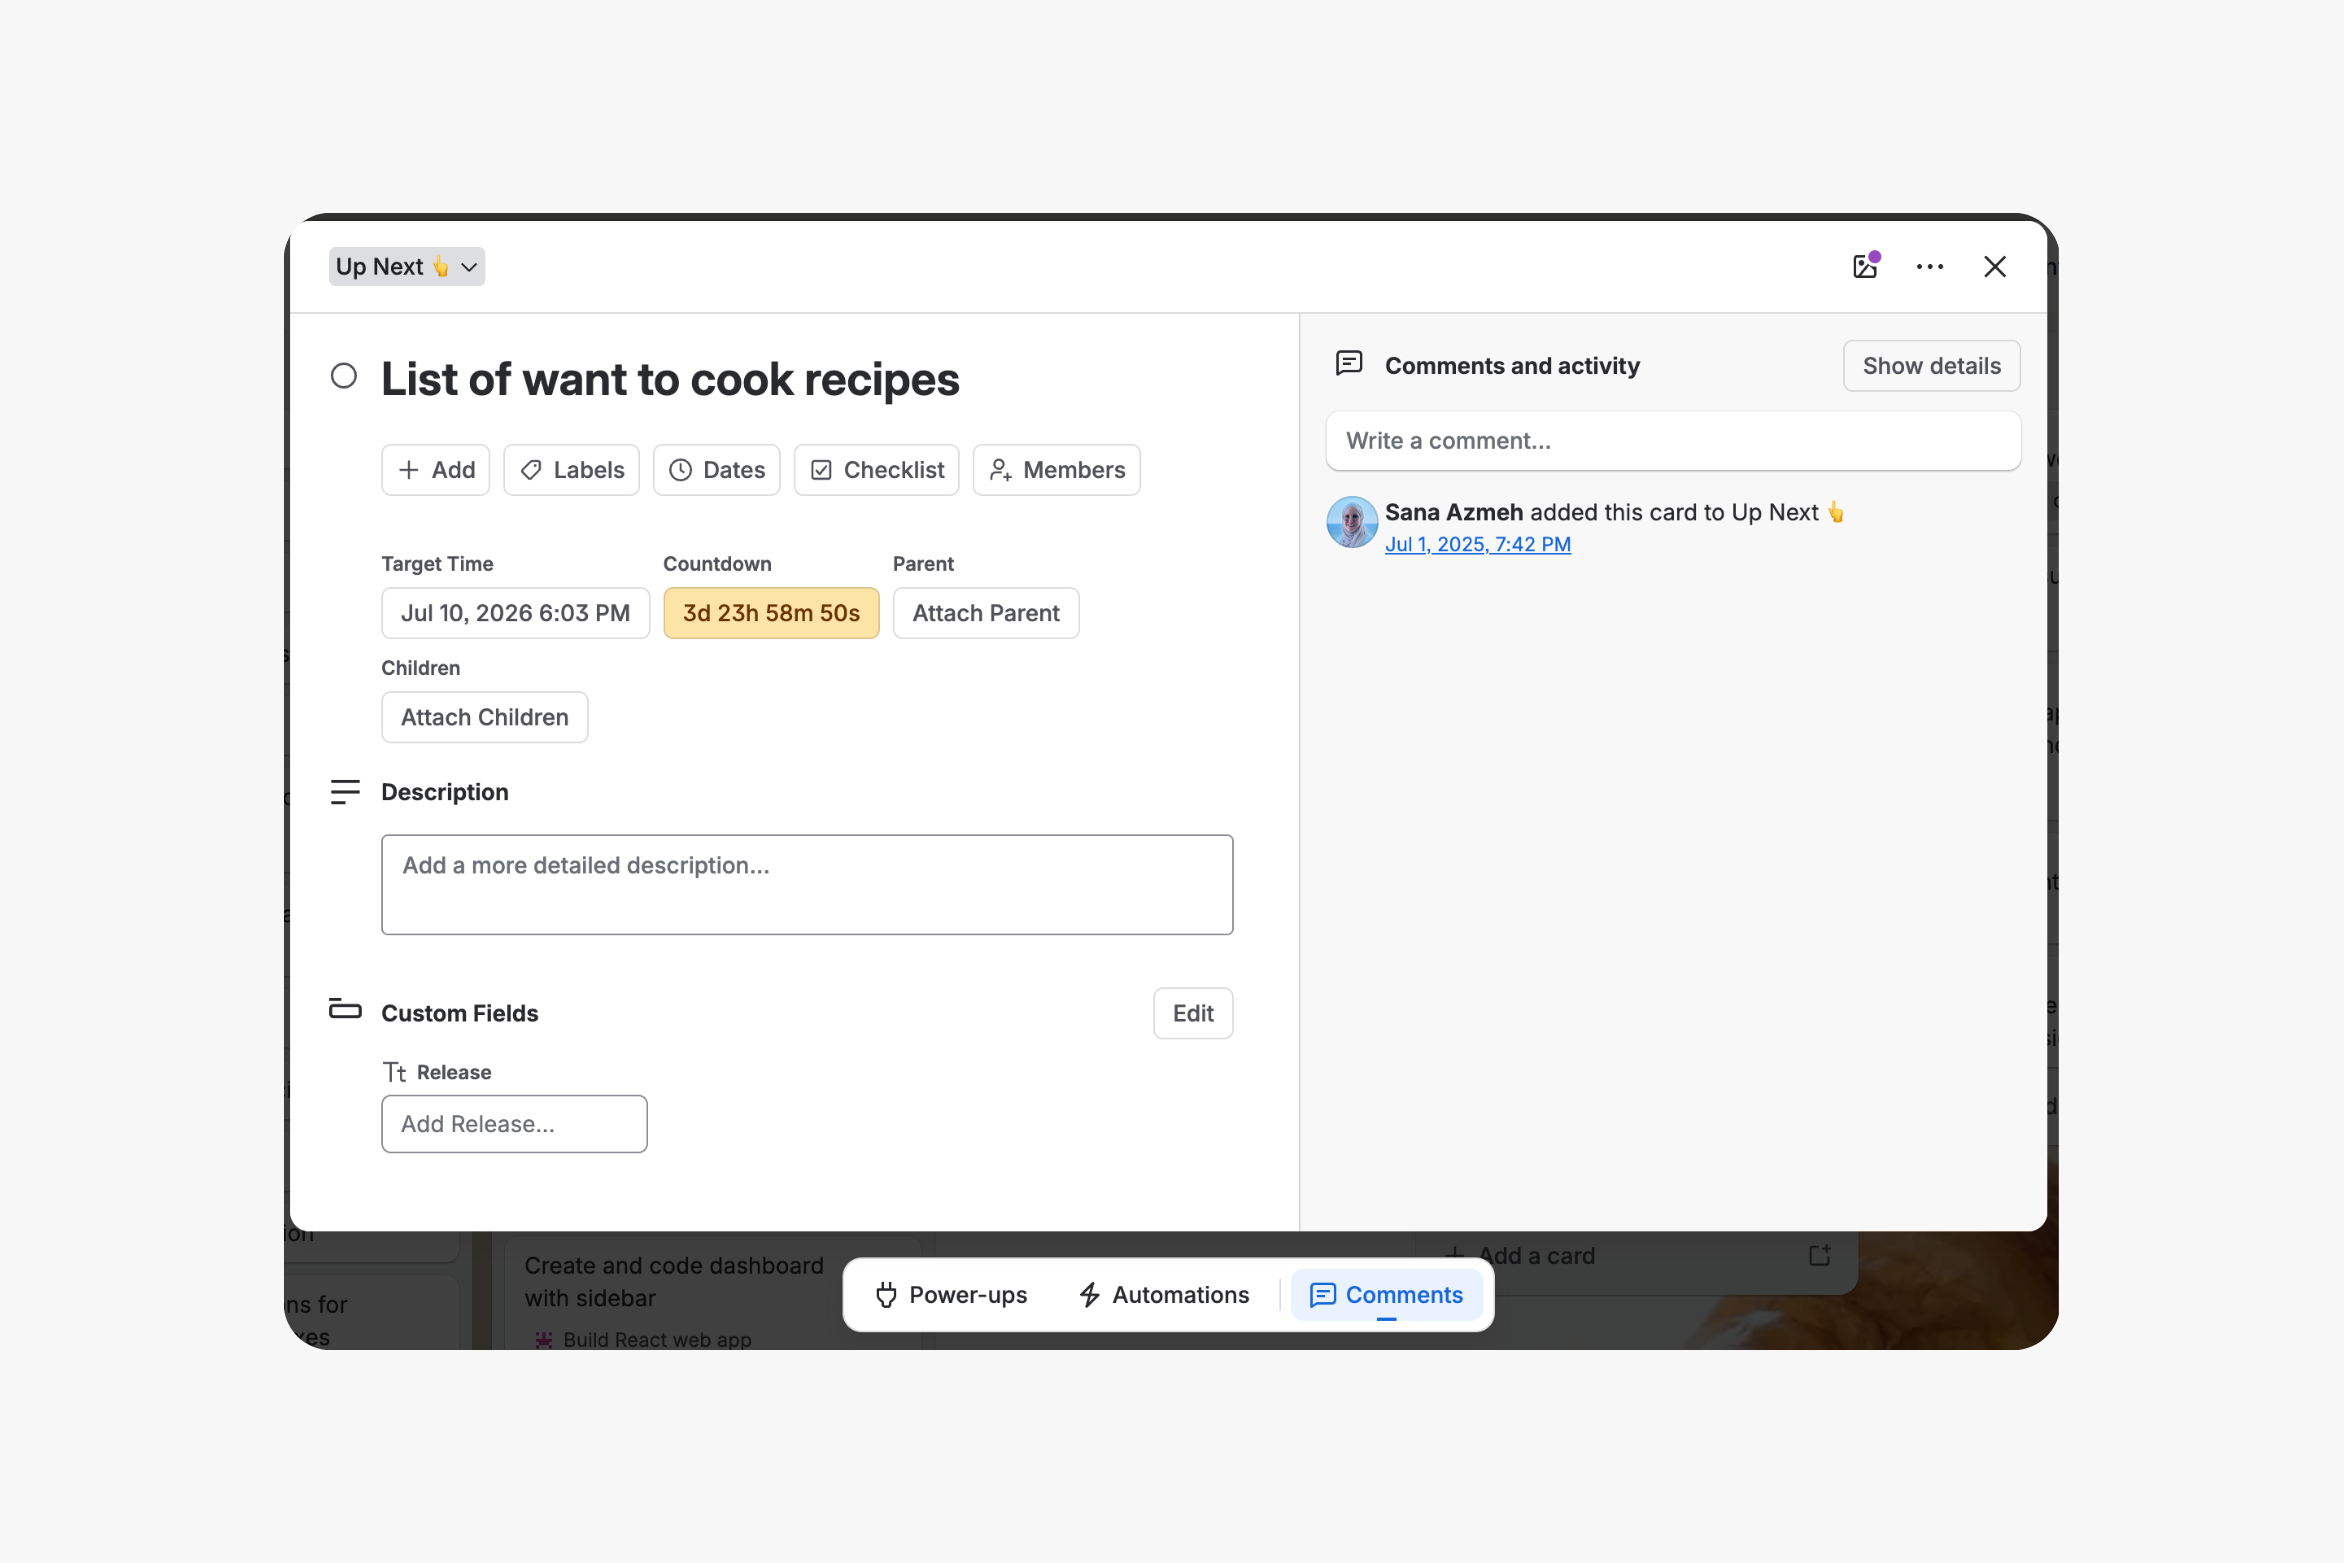The width and height of the screenshot is (2344, 1563).
Task: Expand the Up Next list dropdown
Action: 407,267
